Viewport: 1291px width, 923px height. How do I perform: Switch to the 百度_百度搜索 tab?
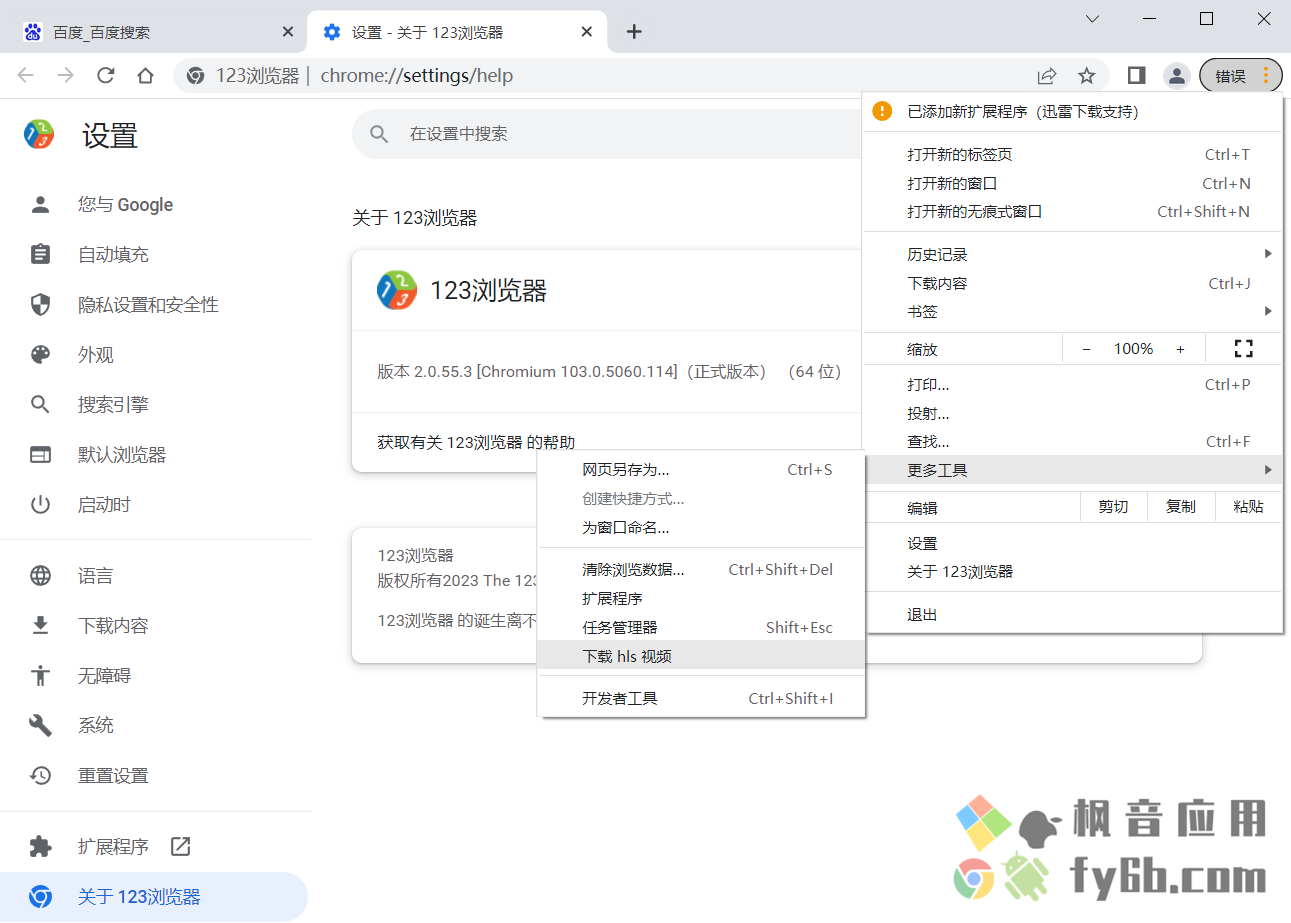tap(153, 32)
